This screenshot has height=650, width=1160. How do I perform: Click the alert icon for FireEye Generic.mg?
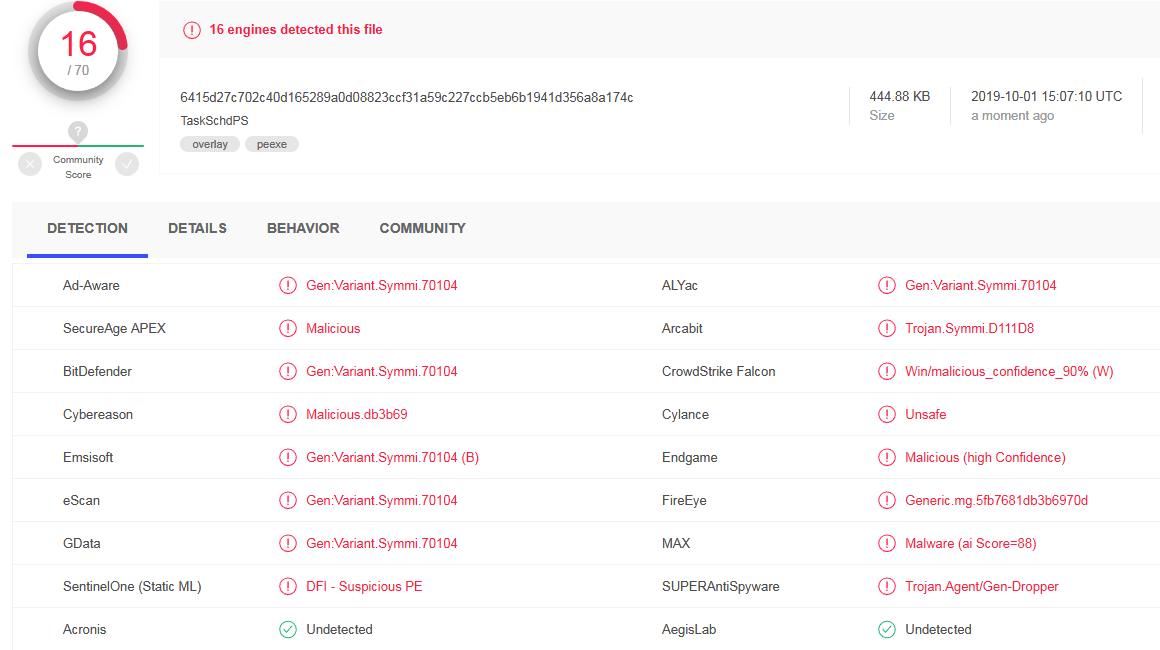(886, 501)
